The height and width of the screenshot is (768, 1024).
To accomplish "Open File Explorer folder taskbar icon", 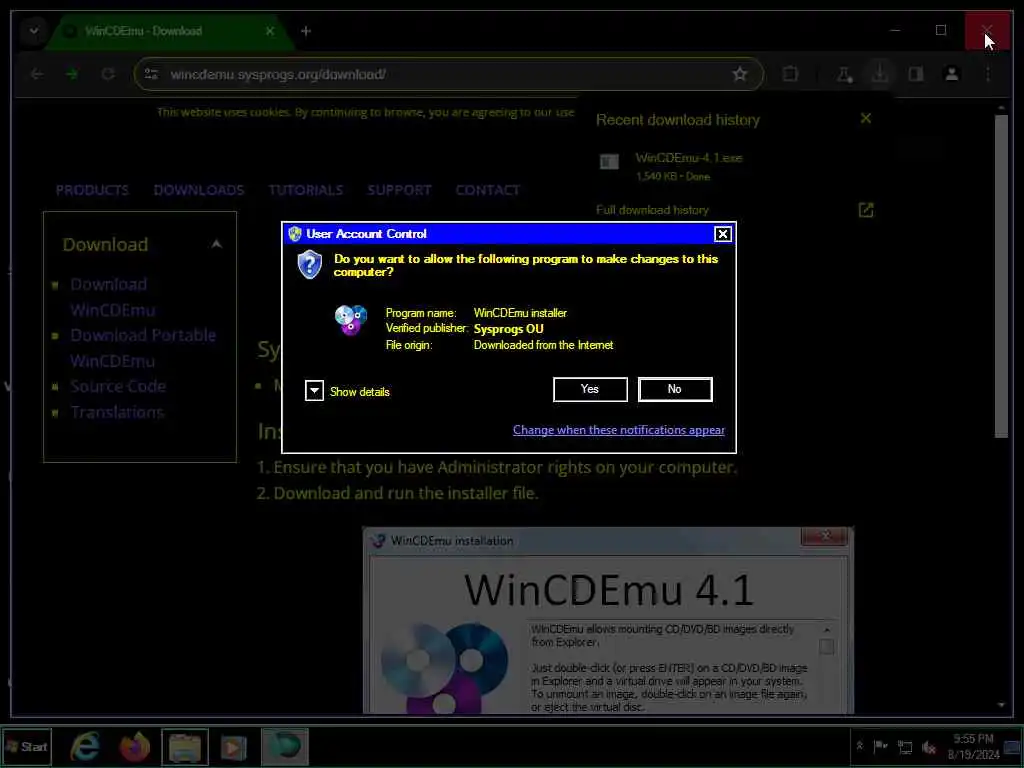I will pyautogui.click(x=185, y=746).
